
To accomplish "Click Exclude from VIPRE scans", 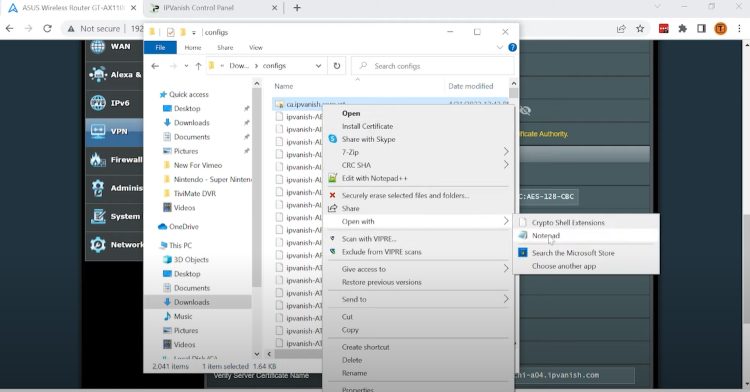I will pyautogui.click(x=382, y=252).
